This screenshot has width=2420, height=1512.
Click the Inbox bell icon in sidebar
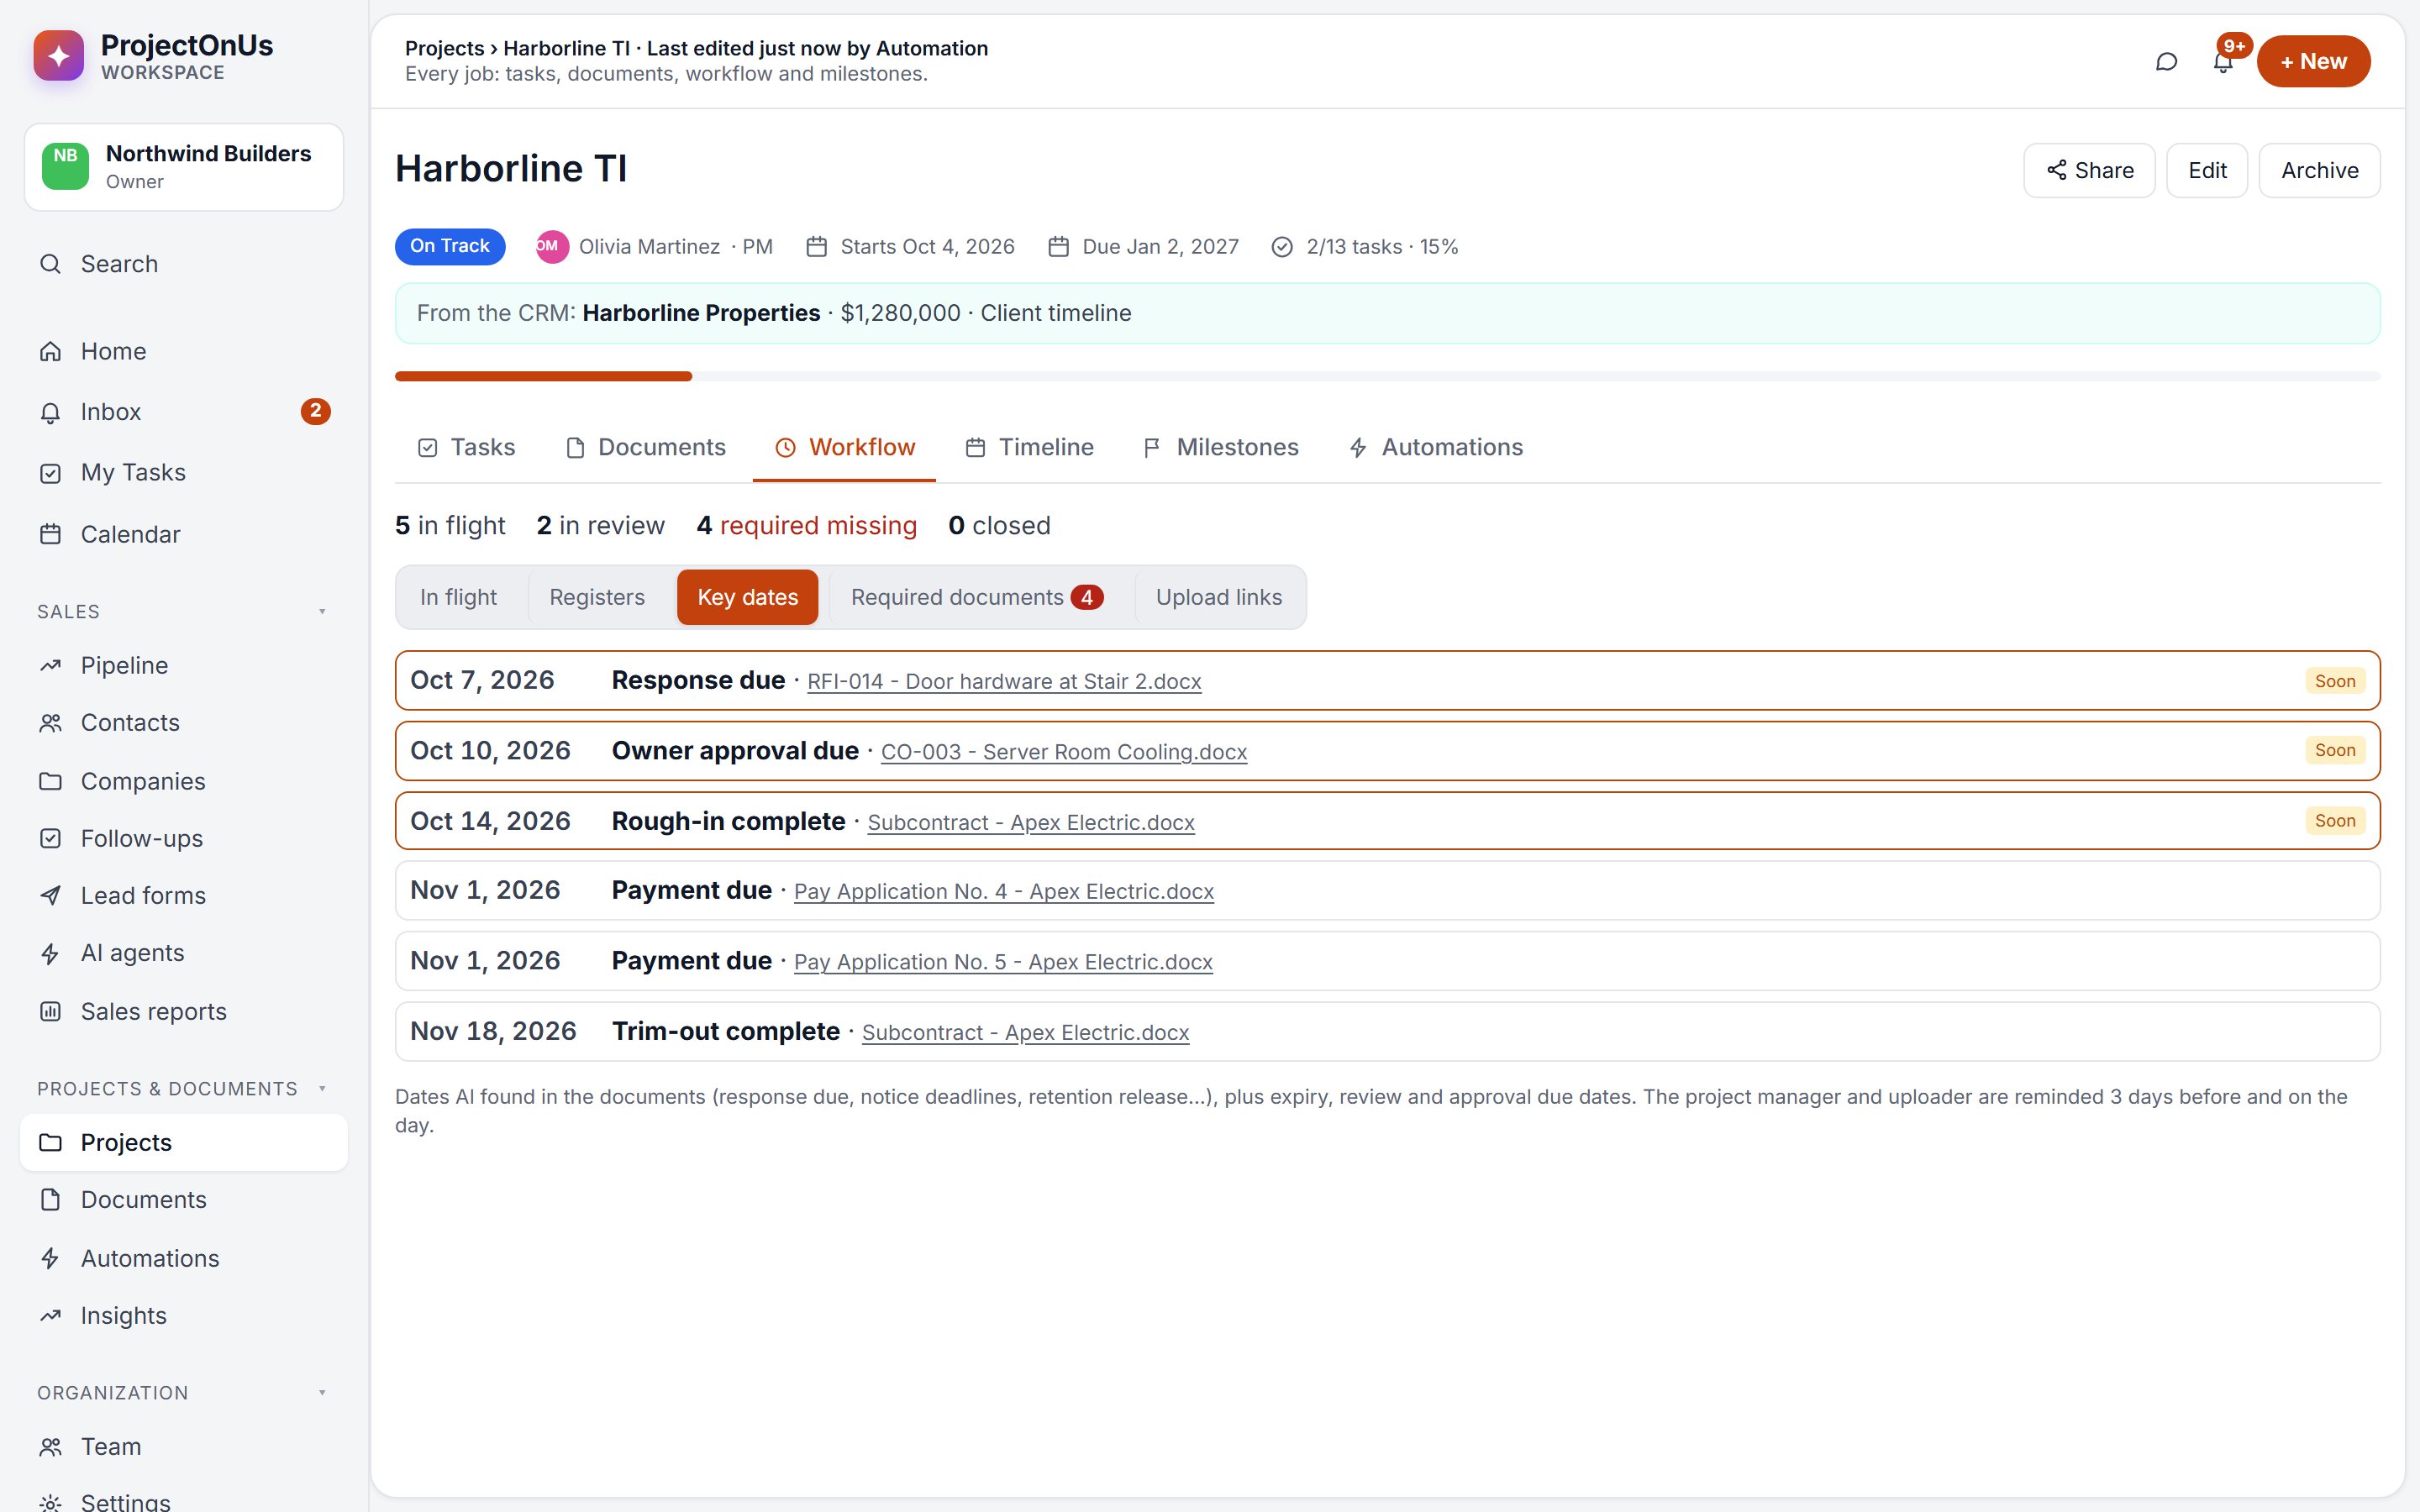pyautogui.click(x=50, y=412)
